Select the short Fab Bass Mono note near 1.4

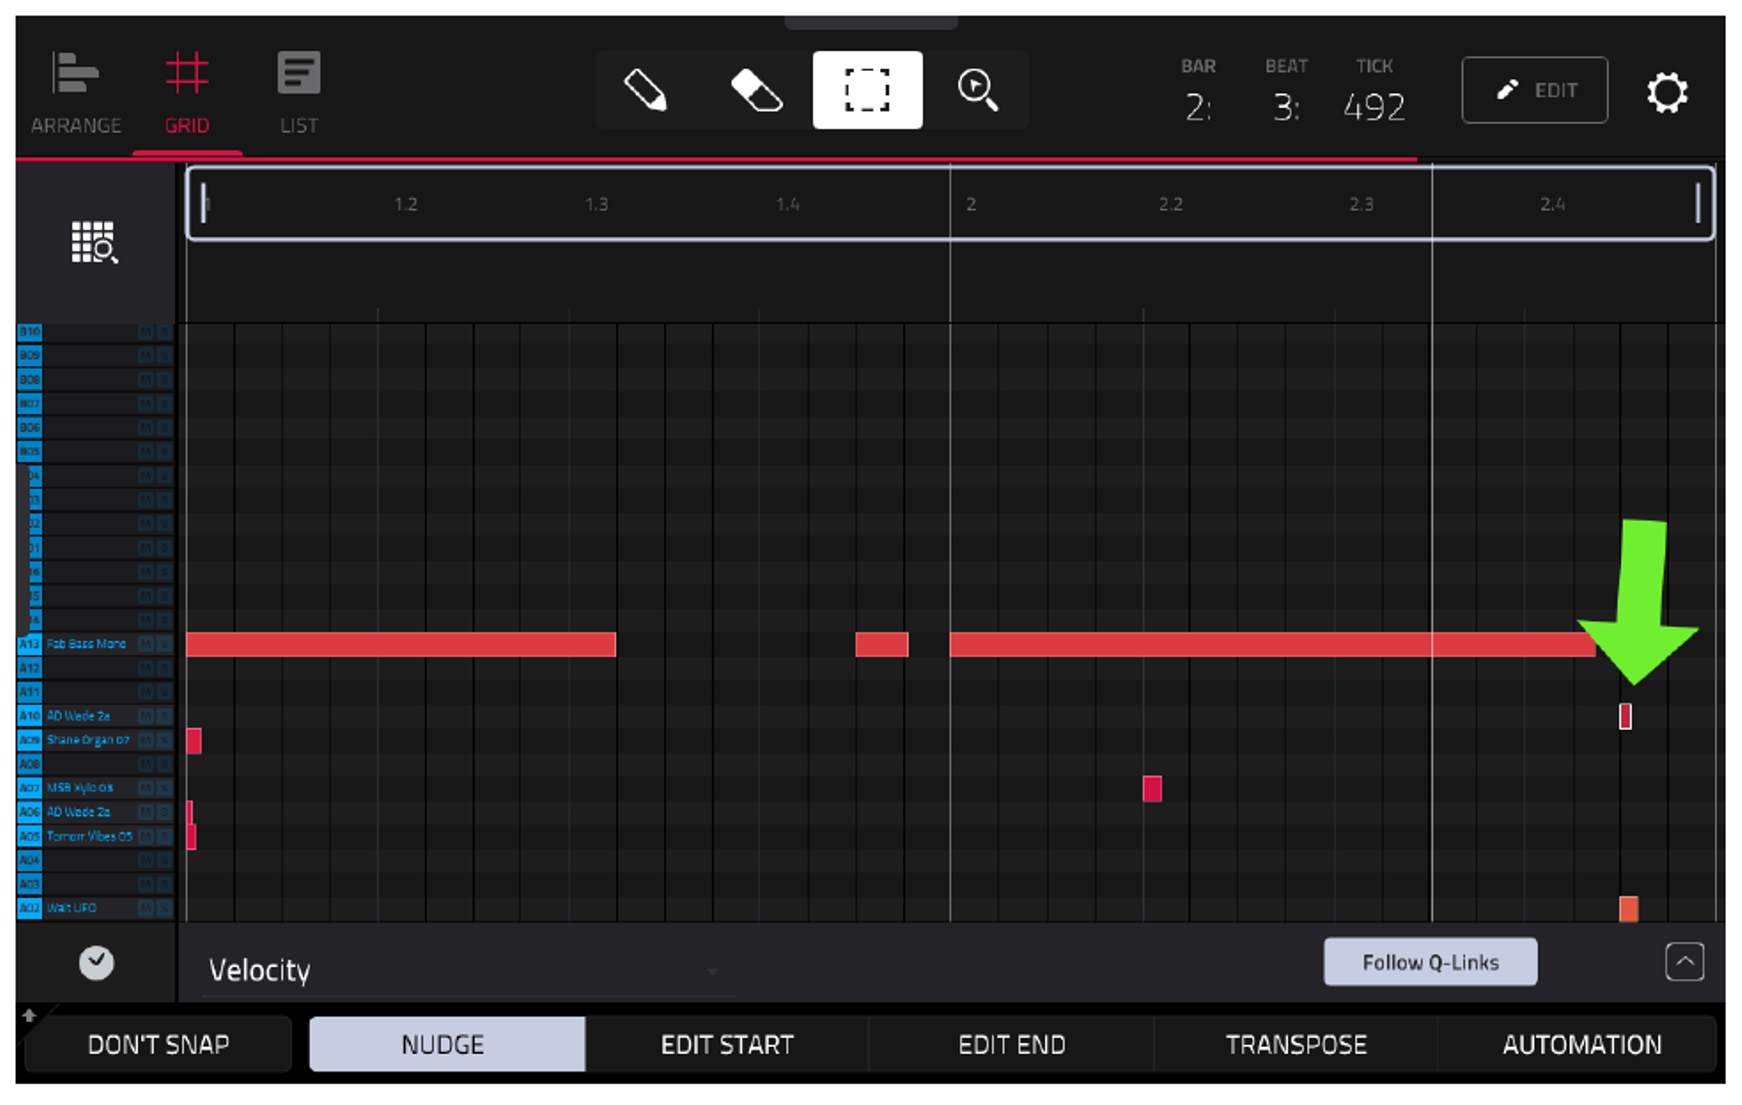coord(882,645)
